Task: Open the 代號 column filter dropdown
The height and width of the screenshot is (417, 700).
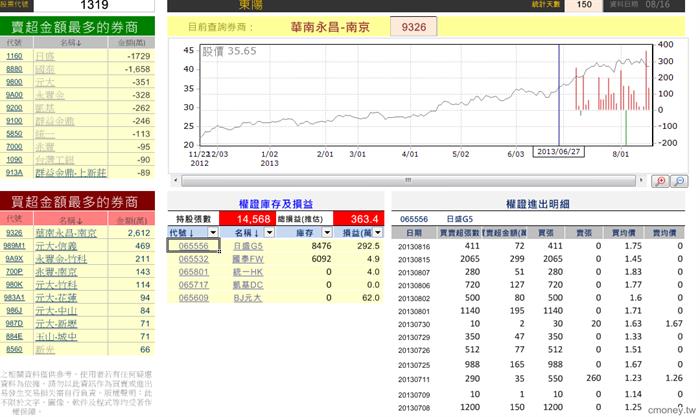Action: pos(213,232)
